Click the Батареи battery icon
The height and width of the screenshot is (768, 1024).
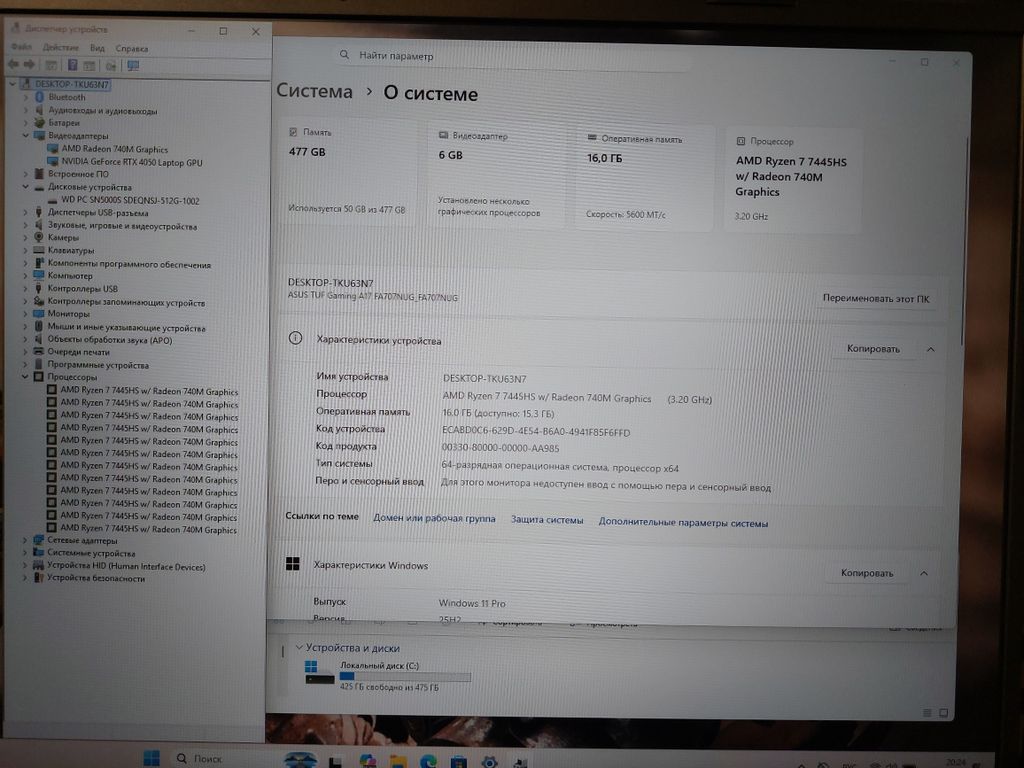(x=39, y=123)
